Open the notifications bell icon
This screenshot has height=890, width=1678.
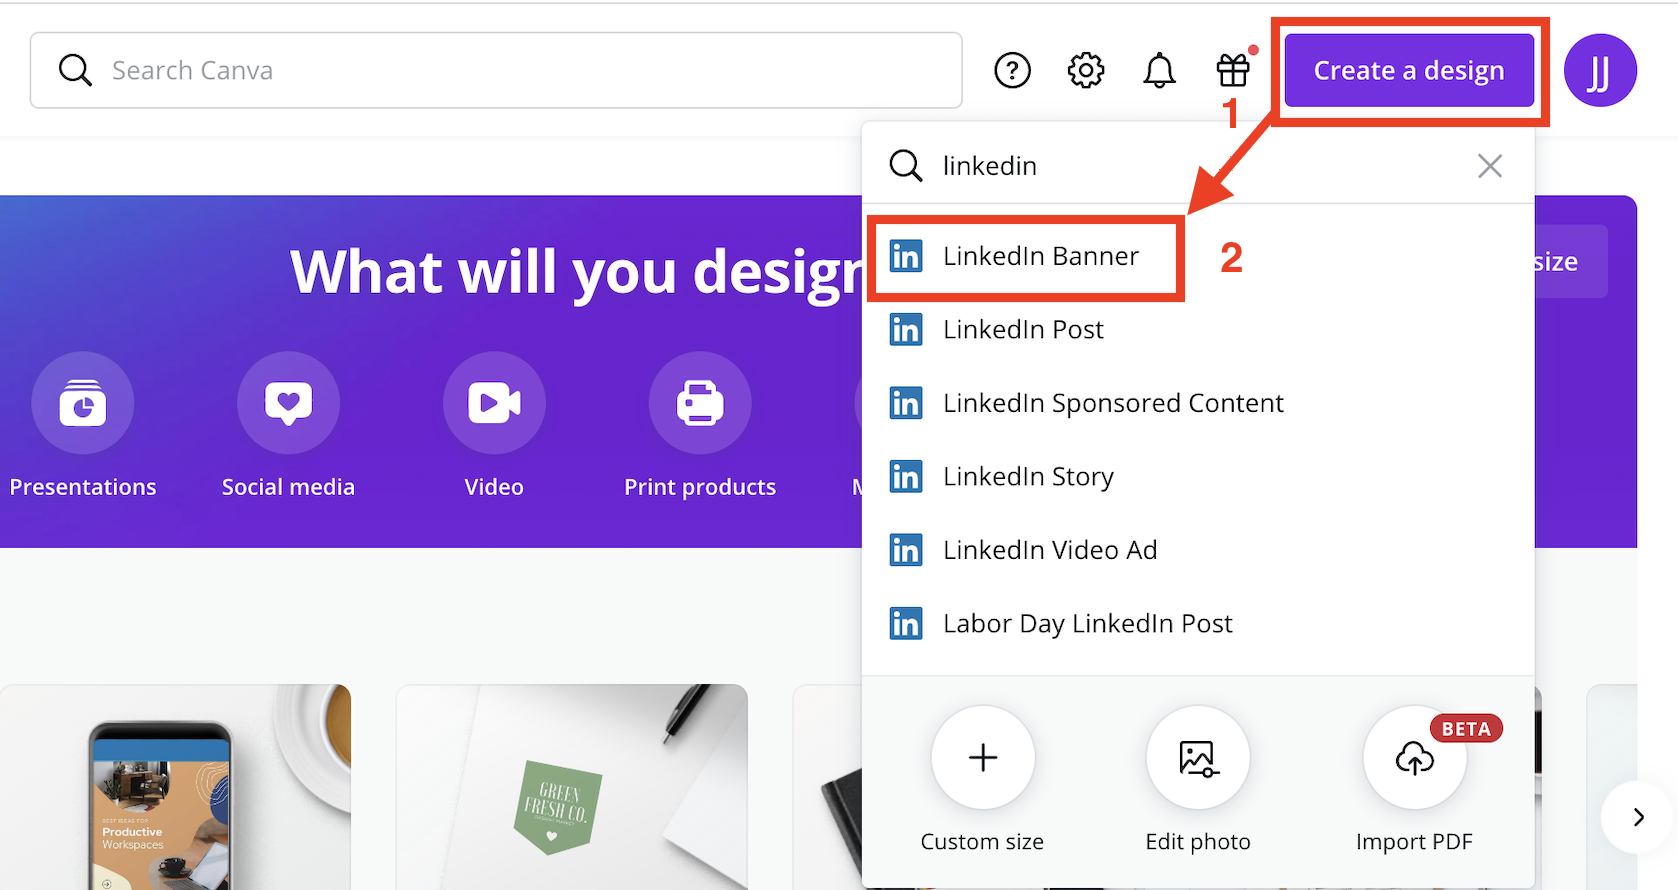(1159, 71)
